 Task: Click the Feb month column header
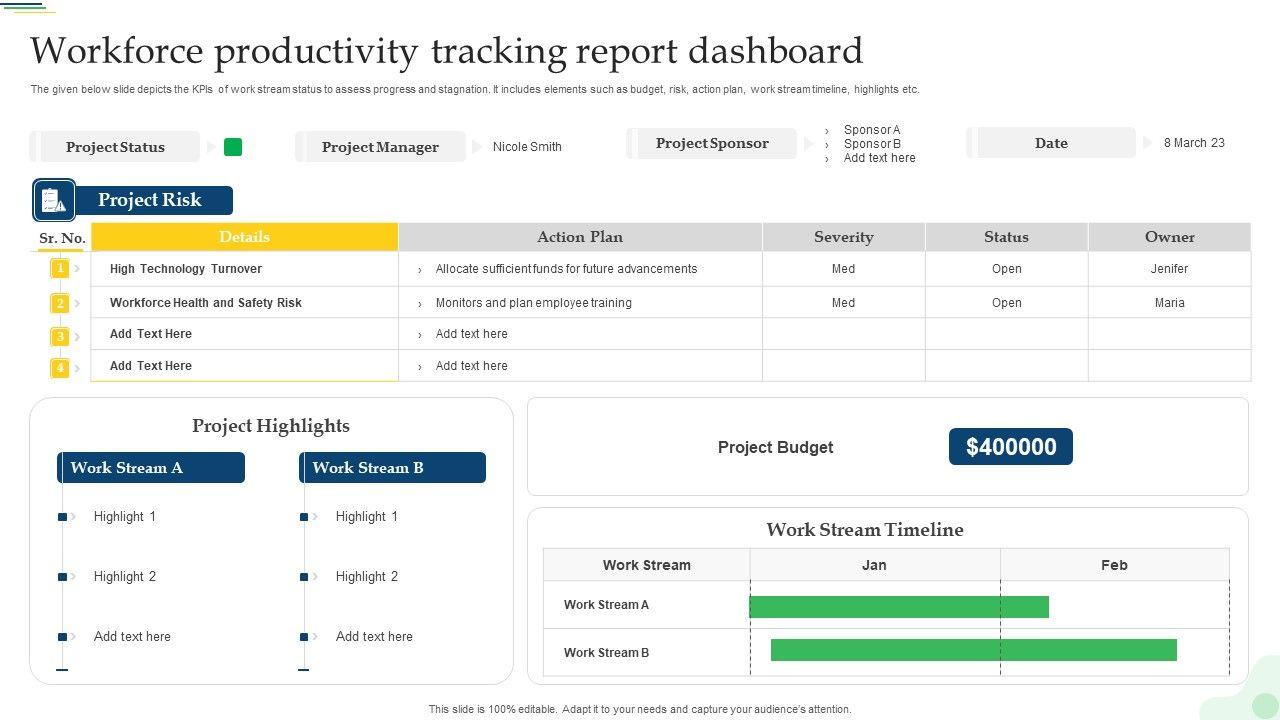[x=1114, y=565]
